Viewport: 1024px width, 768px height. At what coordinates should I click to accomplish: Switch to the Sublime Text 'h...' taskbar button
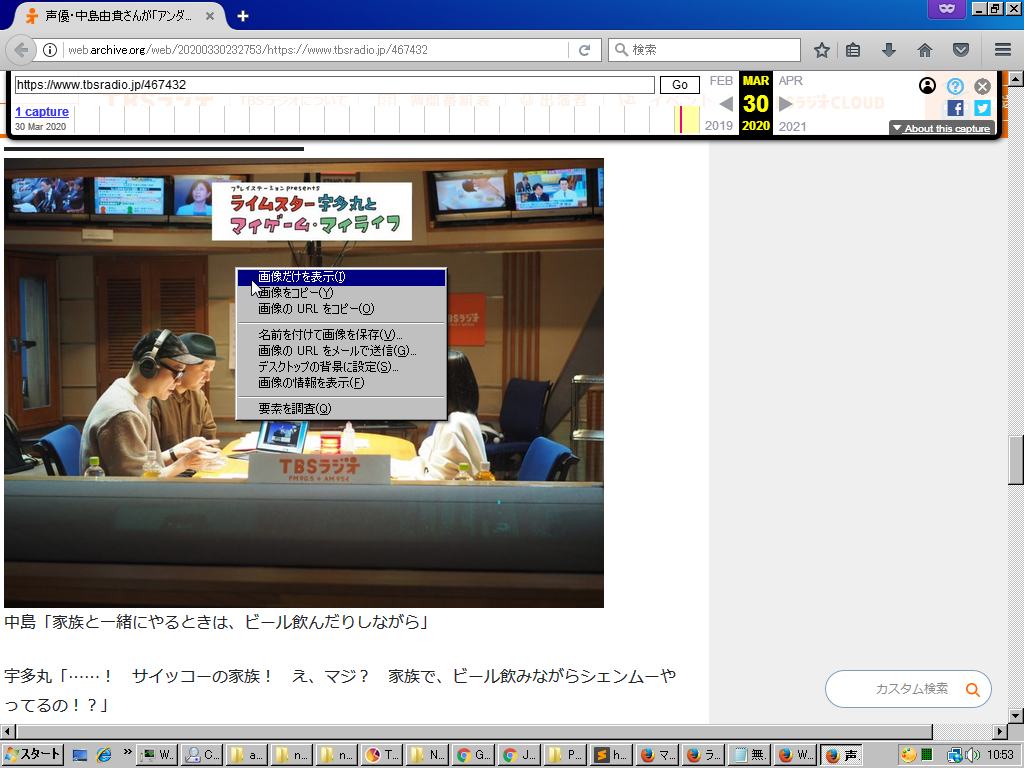click(611, 756)
